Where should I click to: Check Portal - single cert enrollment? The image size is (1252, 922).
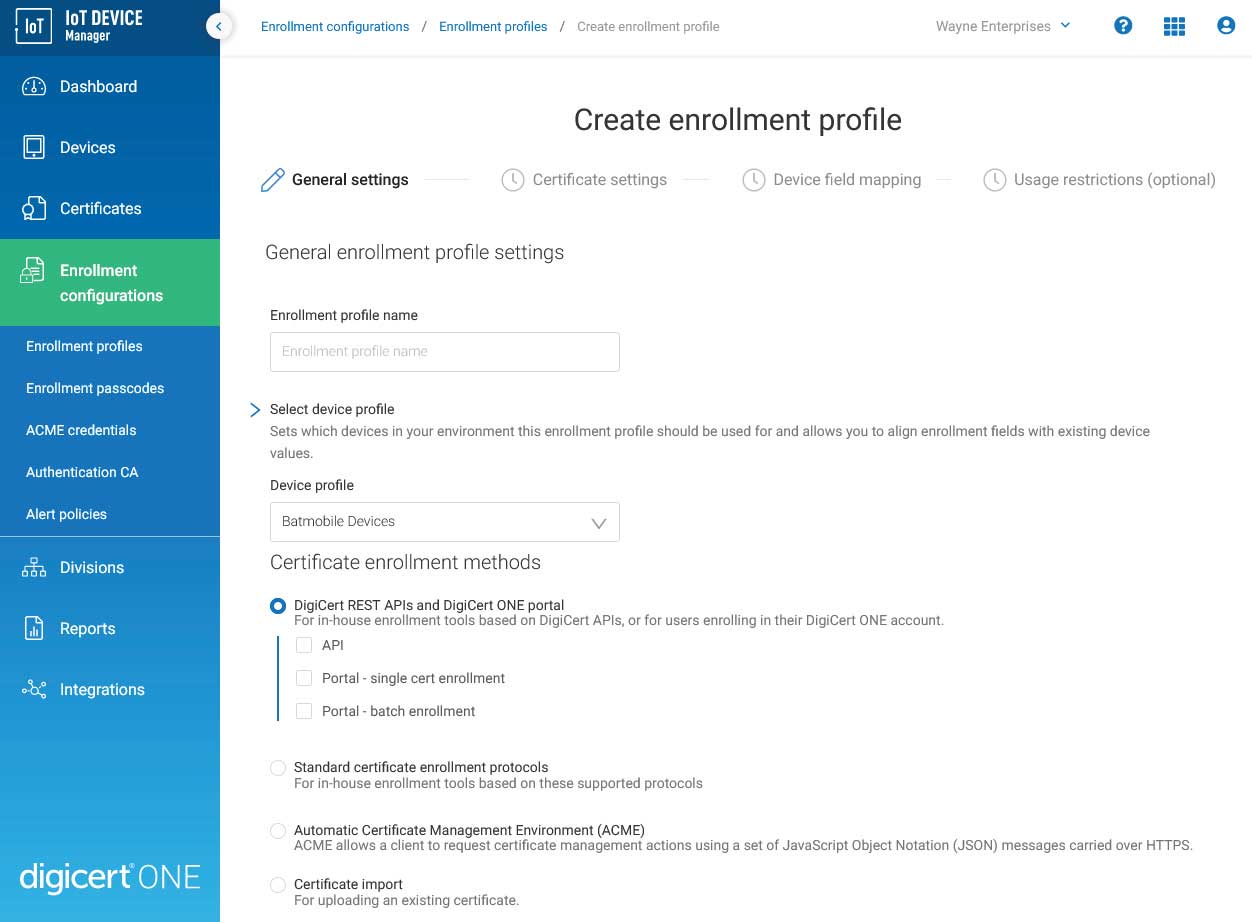click(304, 679)
